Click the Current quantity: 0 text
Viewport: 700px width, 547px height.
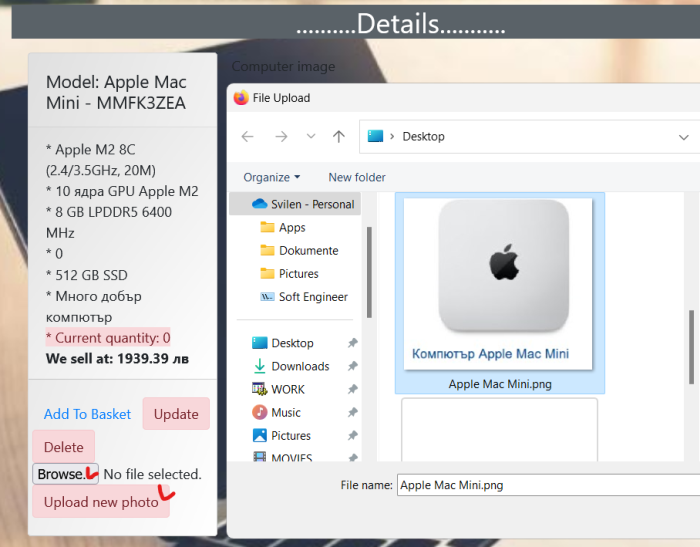[108, 338]
